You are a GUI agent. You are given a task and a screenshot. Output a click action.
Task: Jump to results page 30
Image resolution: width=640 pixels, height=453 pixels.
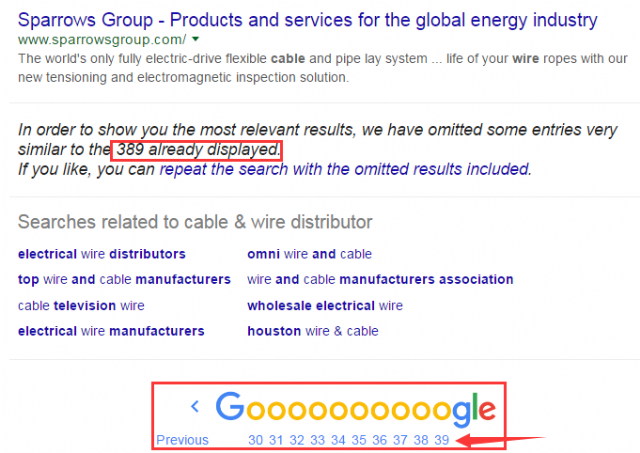[256, 440]
